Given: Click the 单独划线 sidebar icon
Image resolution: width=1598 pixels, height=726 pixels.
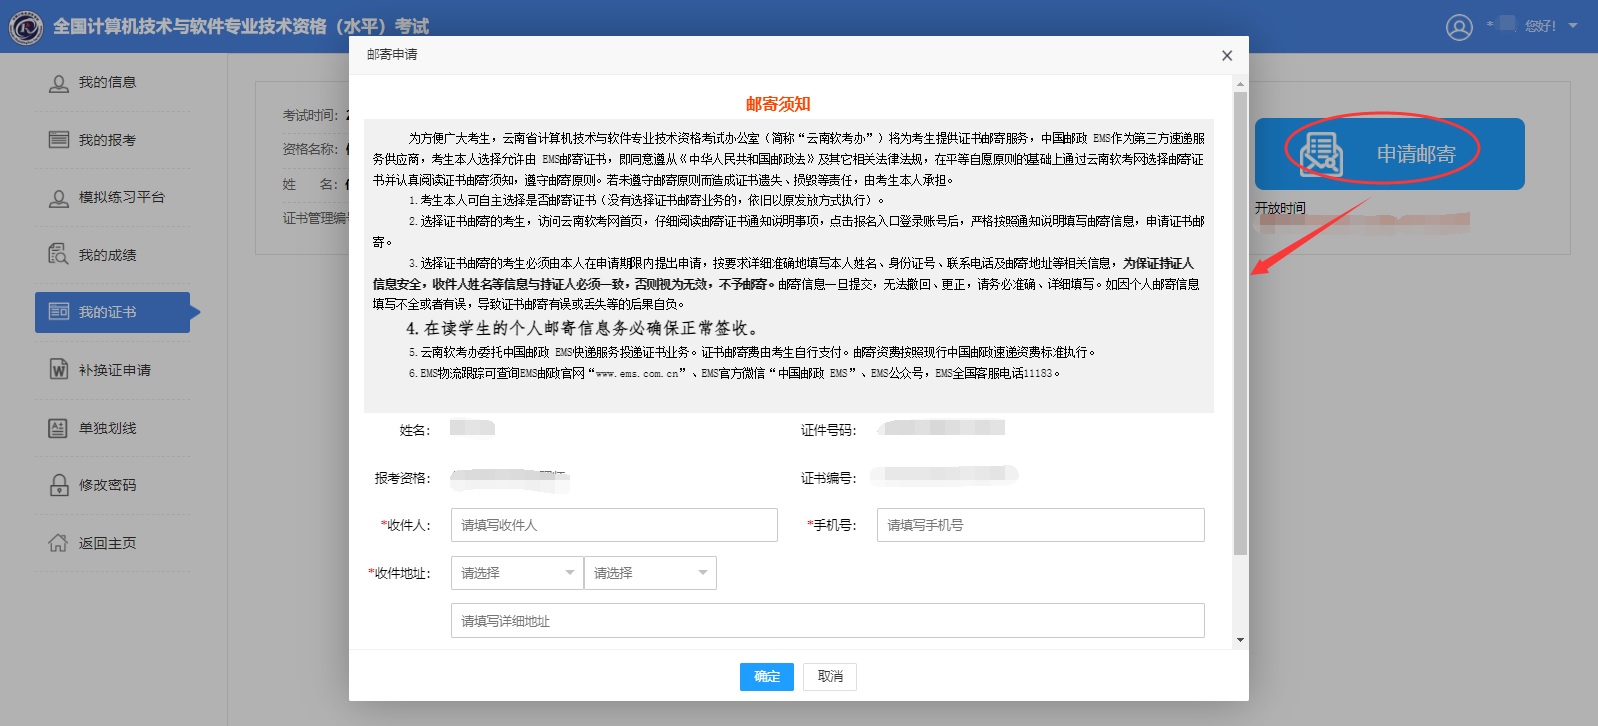Looking at the screenshot, I should [x=59, y=428].
